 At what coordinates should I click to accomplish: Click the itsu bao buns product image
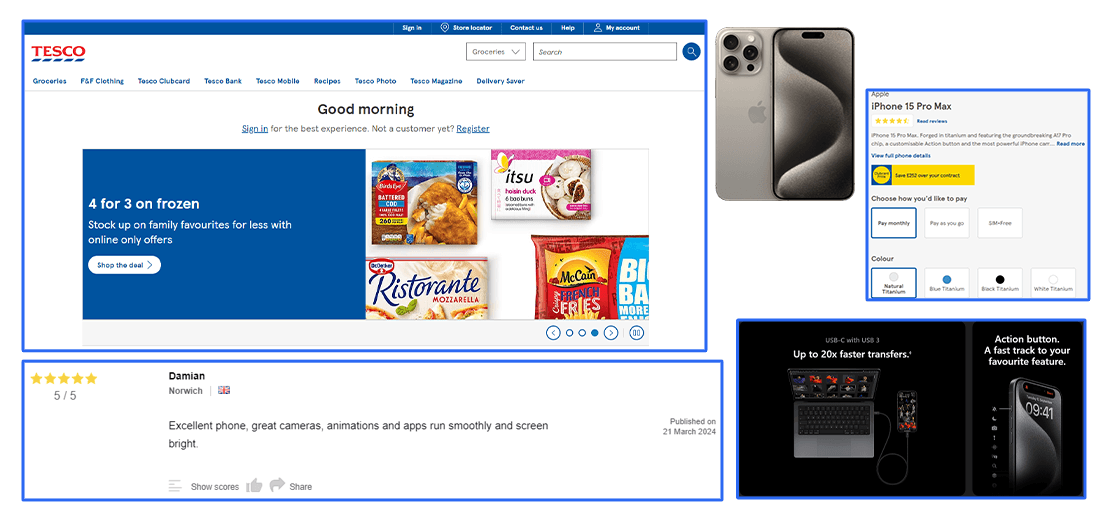pos(542,185)
